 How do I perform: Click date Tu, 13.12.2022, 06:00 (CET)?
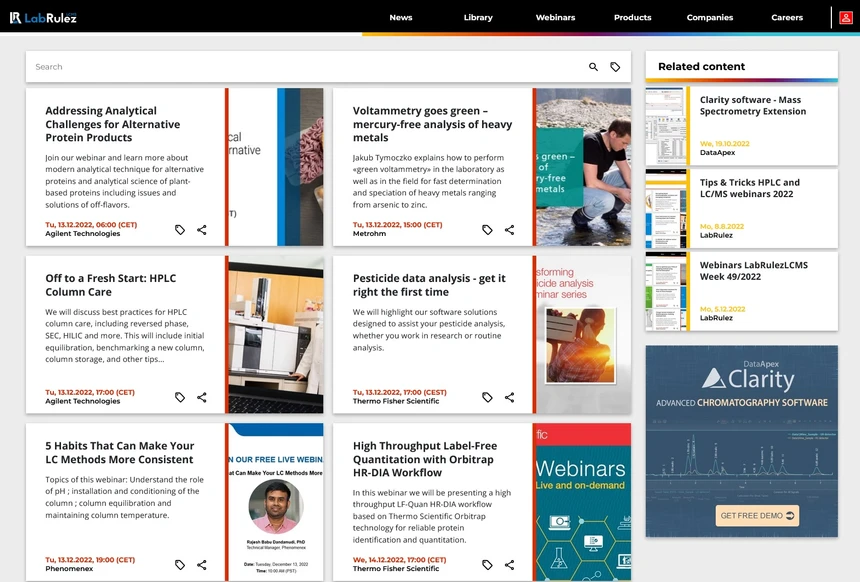pos(91,225)
